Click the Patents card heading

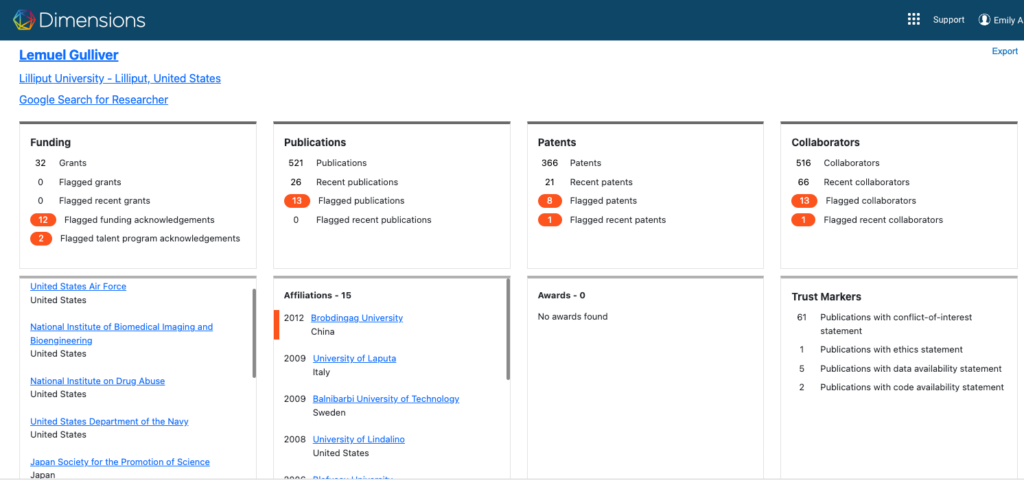(x=557, y=142)
